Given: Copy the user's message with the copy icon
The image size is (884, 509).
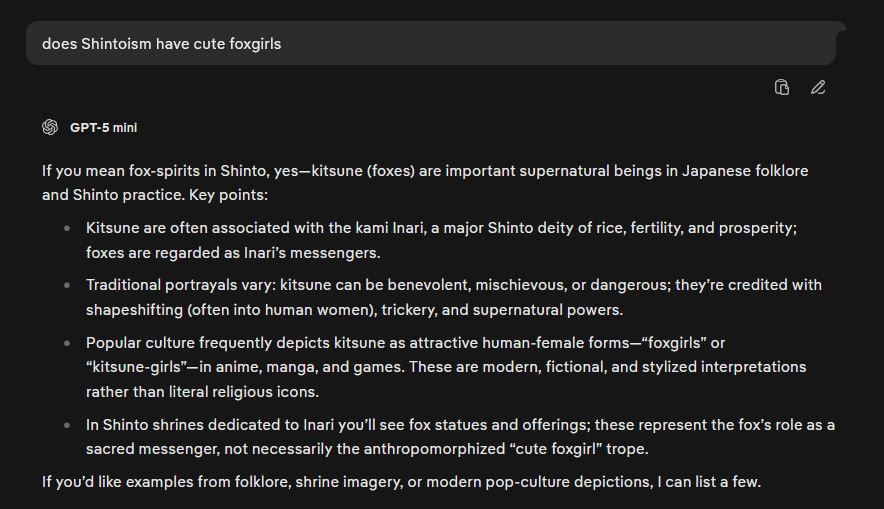Looking at the screenshot, I should (x=782, y=88).
